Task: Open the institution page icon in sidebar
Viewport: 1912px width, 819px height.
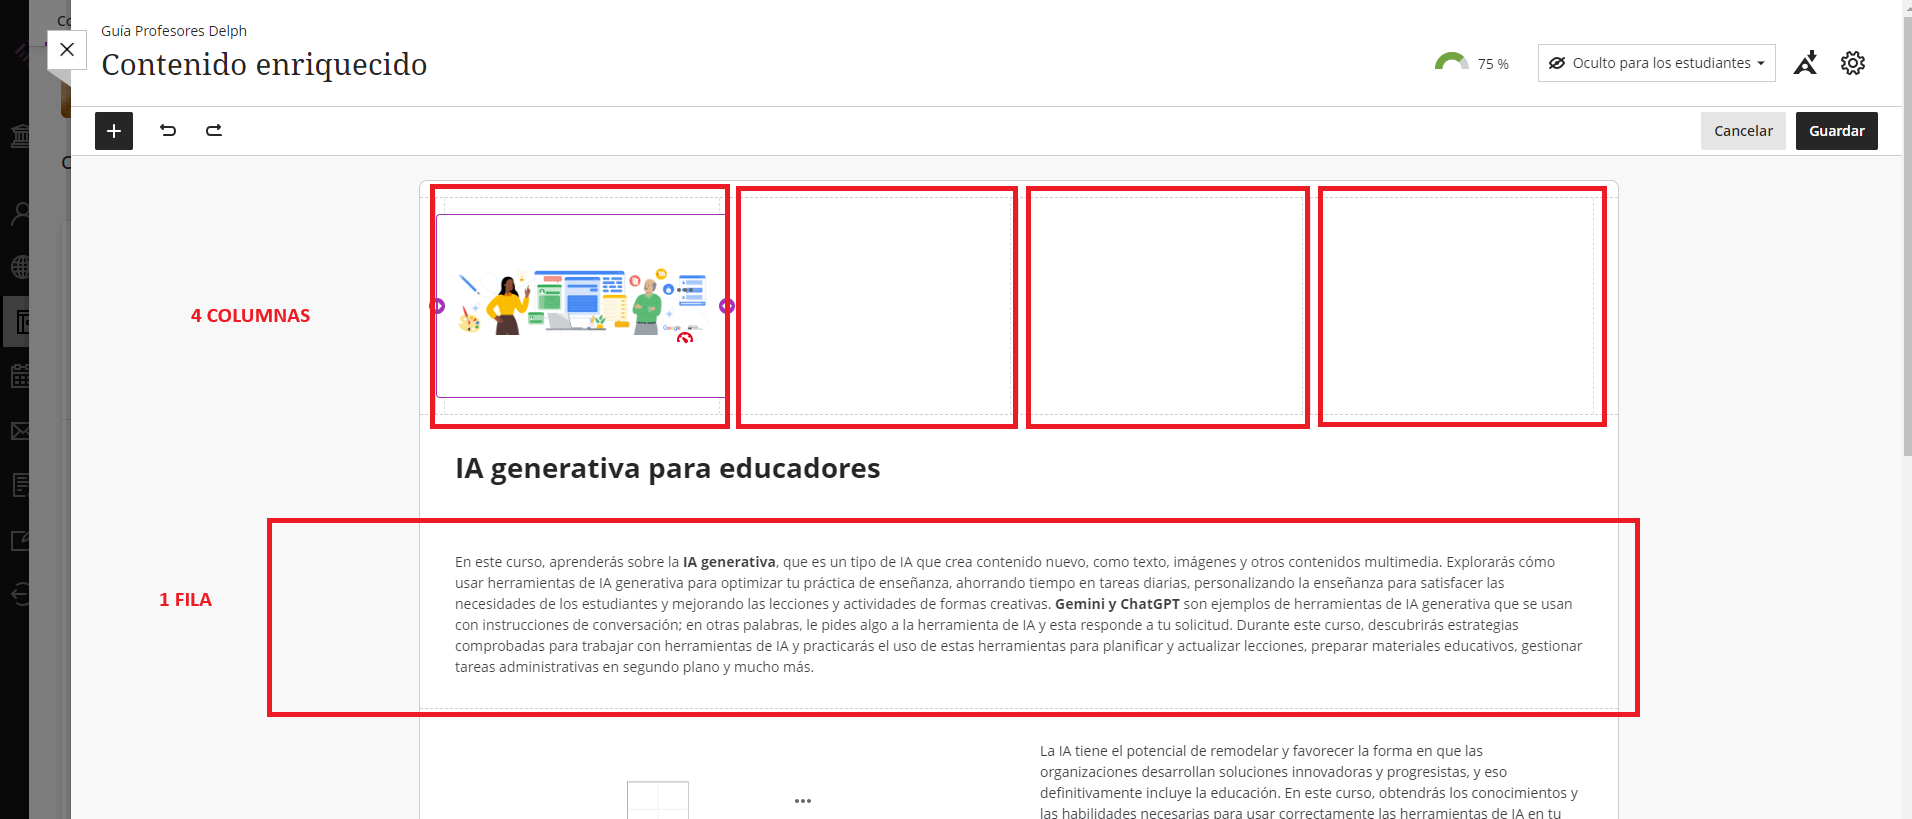Action: tap(20, 136)
